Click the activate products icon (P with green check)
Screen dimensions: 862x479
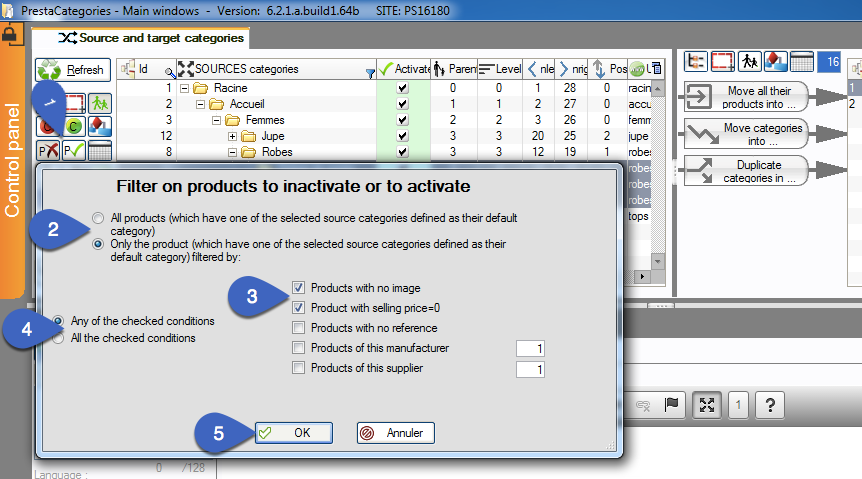point(74,150)
